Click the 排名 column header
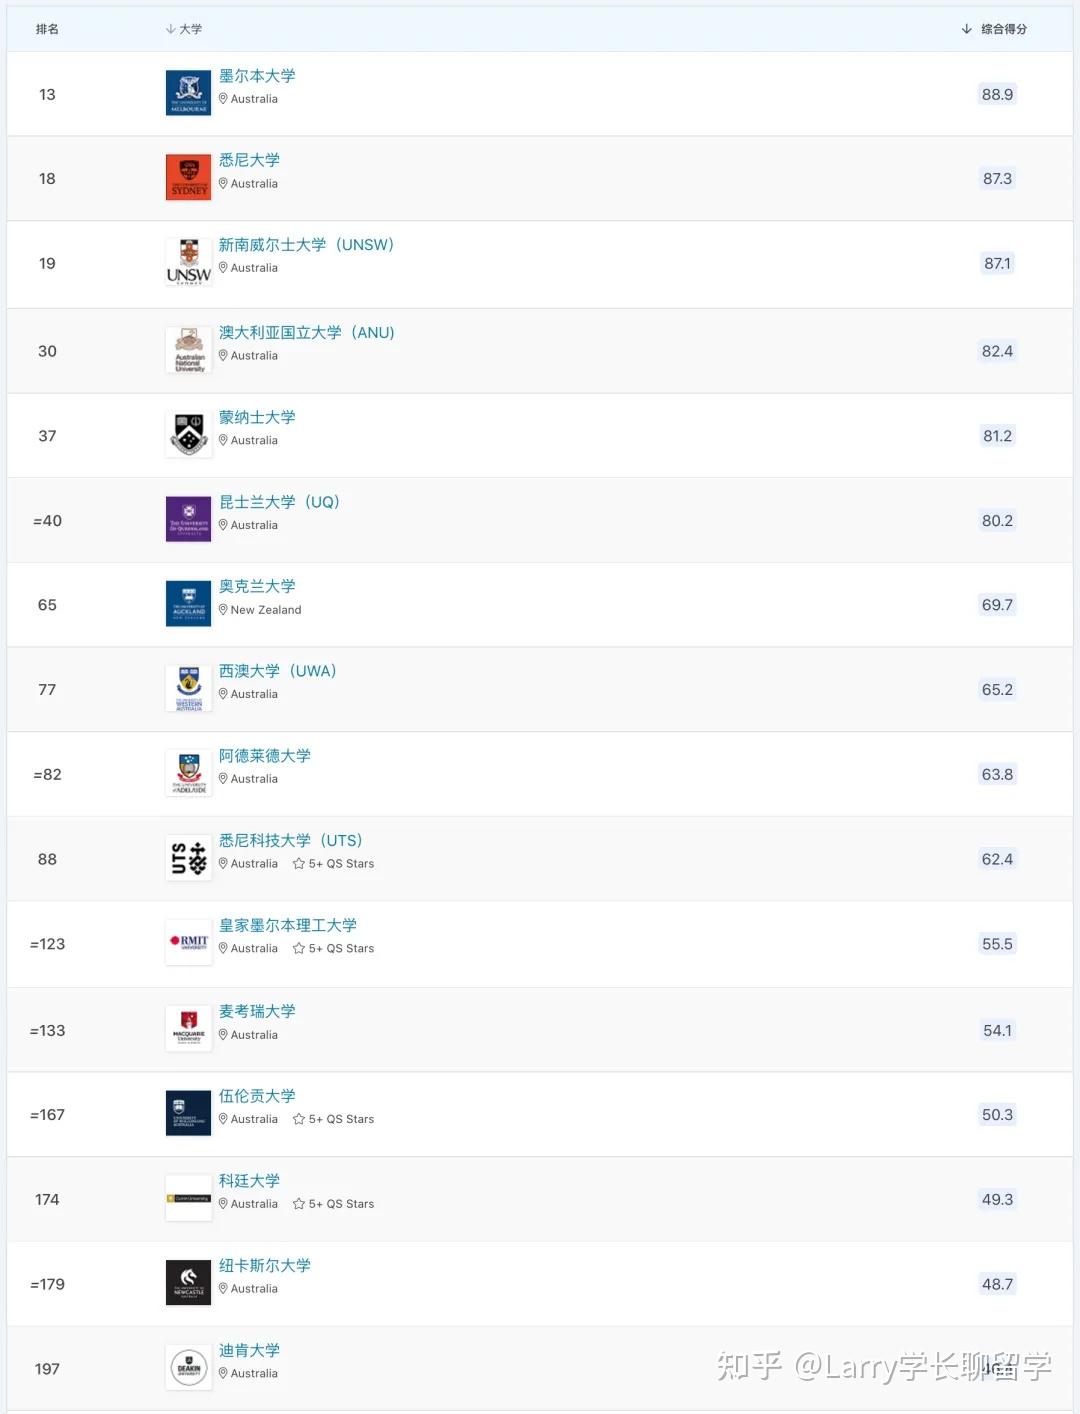 [47, 29]
